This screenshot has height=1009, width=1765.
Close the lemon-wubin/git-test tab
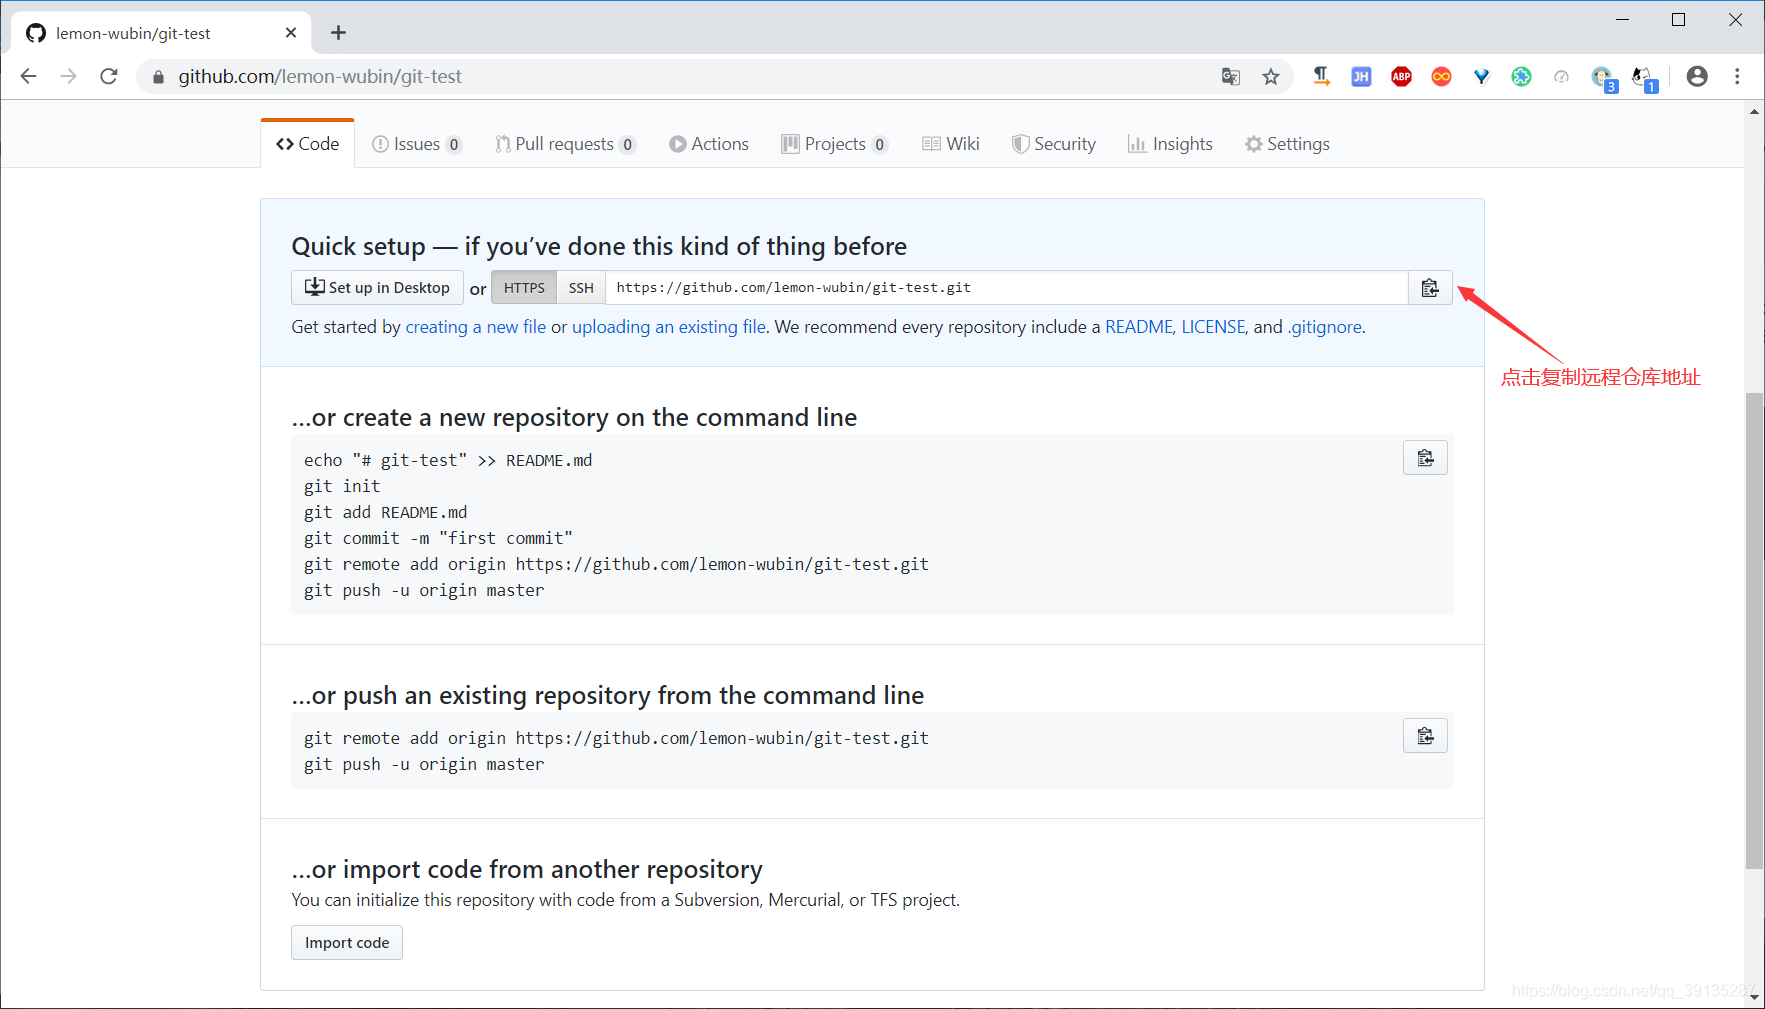click(291, 33)
